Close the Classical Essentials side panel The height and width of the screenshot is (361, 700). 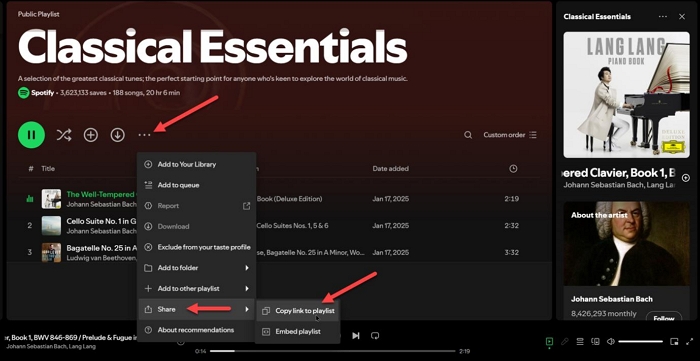coord(682,17)
